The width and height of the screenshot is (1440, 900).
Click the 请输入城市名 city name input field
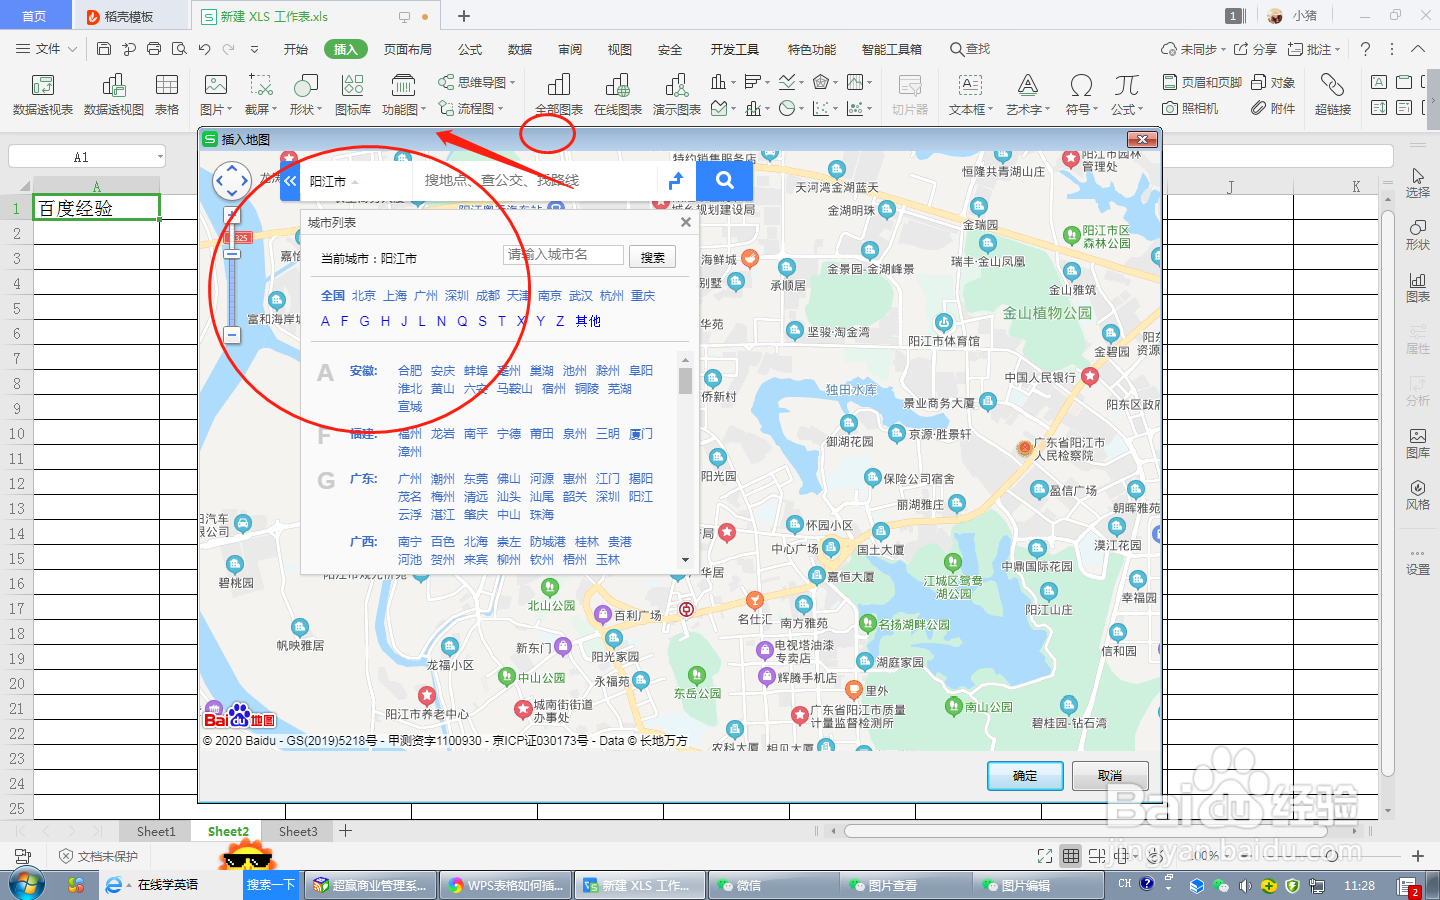pos(564,255)
